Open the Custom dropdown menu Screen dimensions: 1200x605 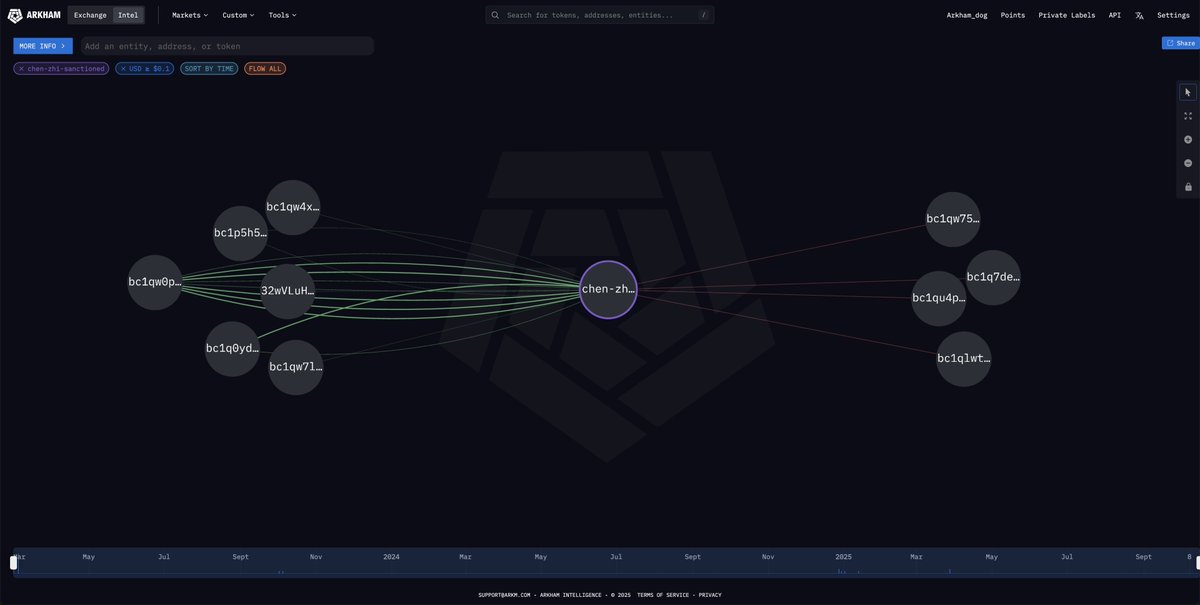coord(238,15)
